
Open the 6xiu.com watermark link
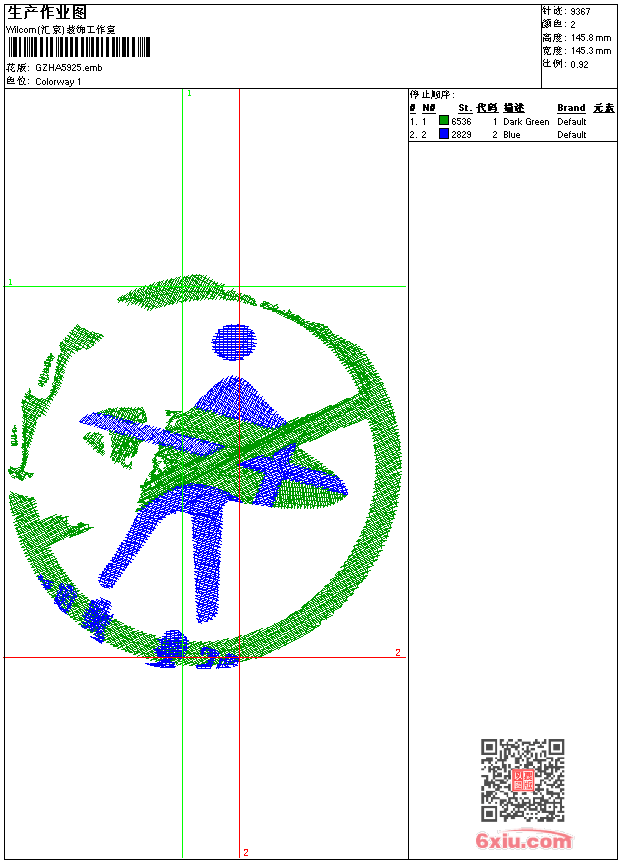(523, 841)
